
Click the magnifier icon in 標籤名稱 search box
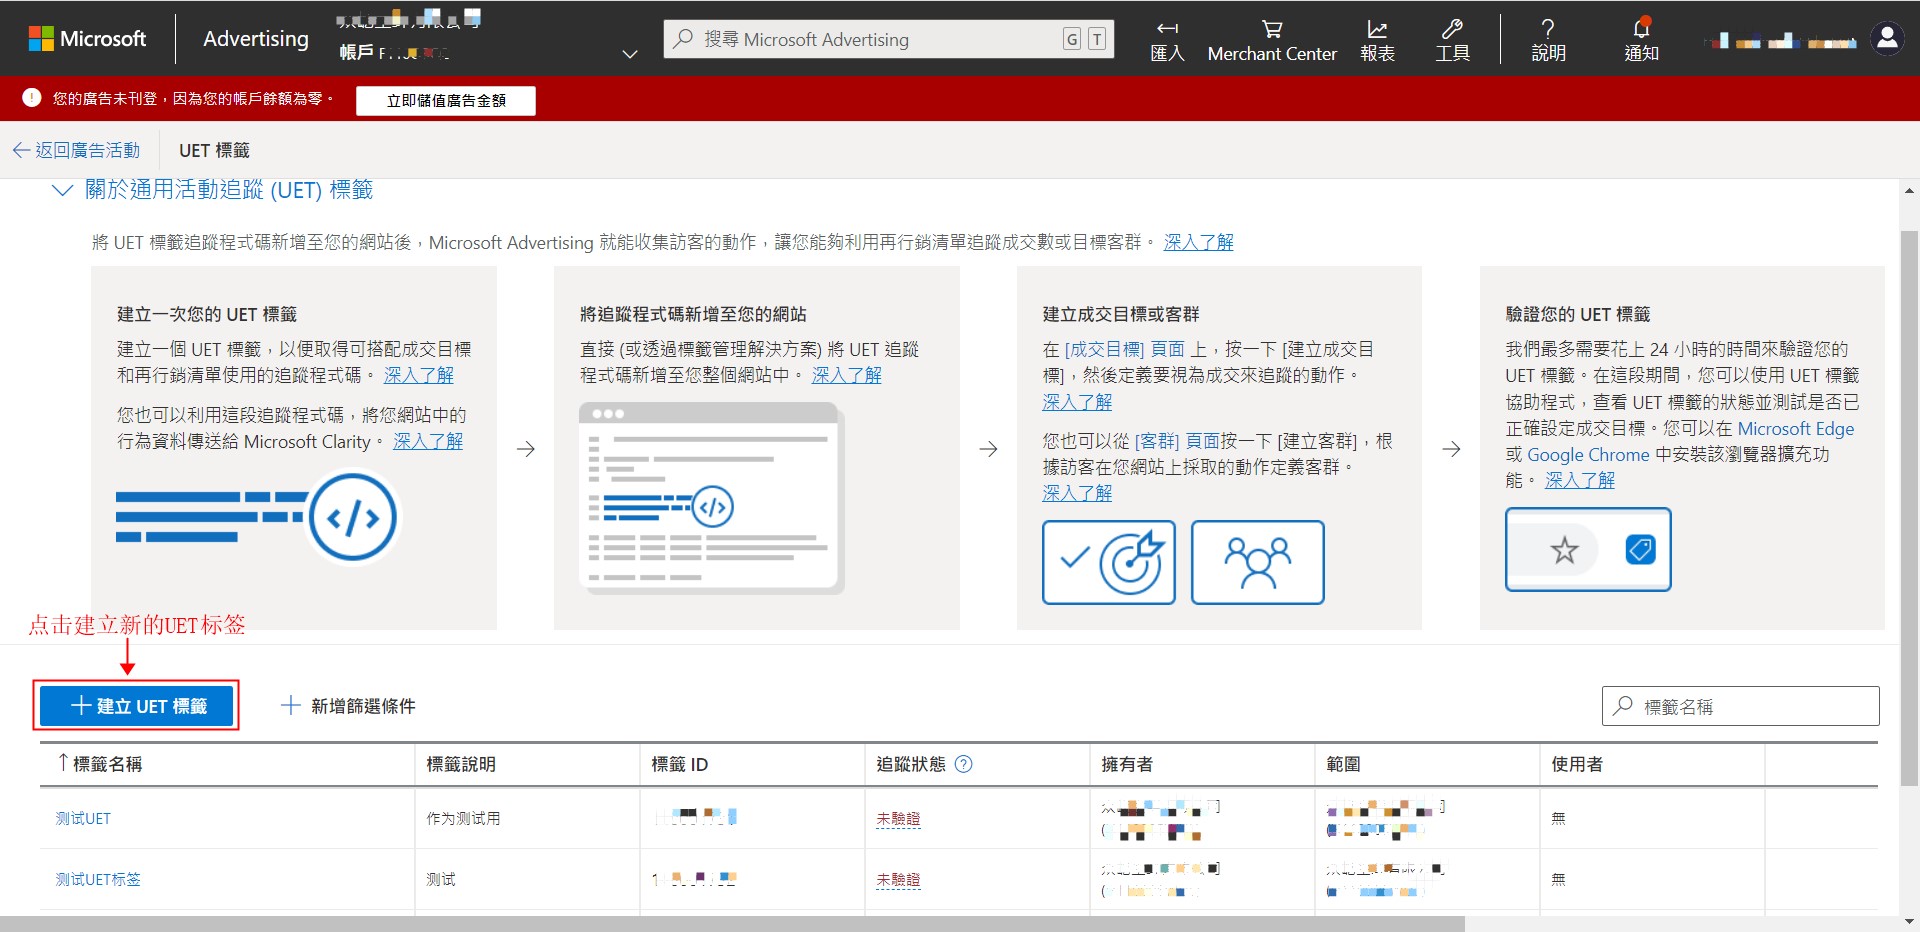(x=1623, y=706)
